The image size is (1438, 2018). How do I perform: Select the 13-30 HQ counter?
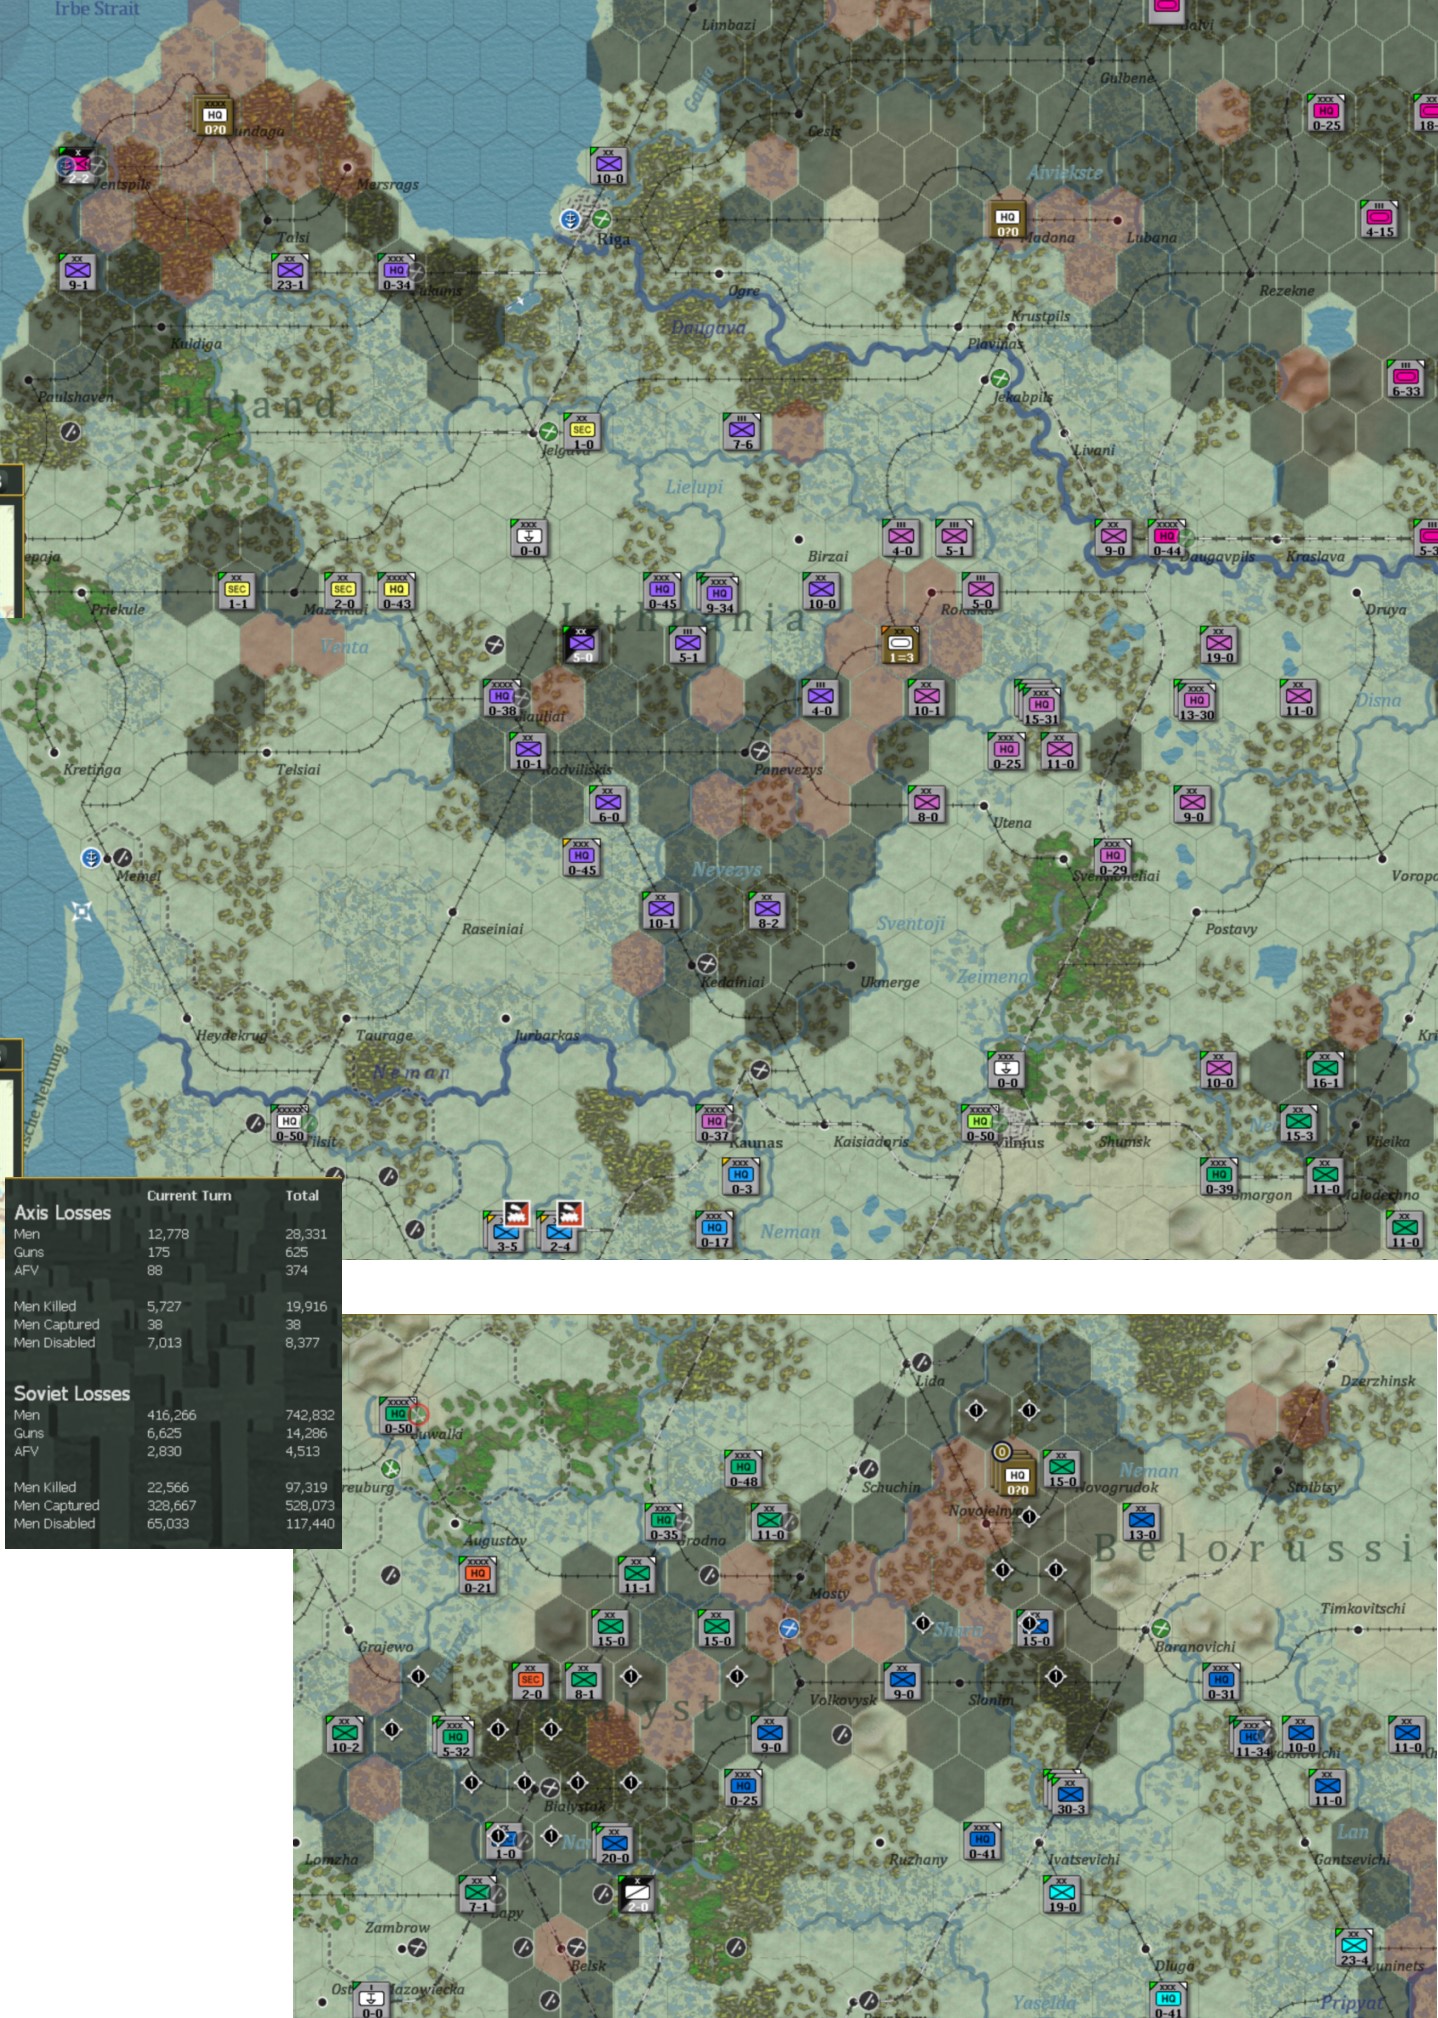coord(1196,701)
